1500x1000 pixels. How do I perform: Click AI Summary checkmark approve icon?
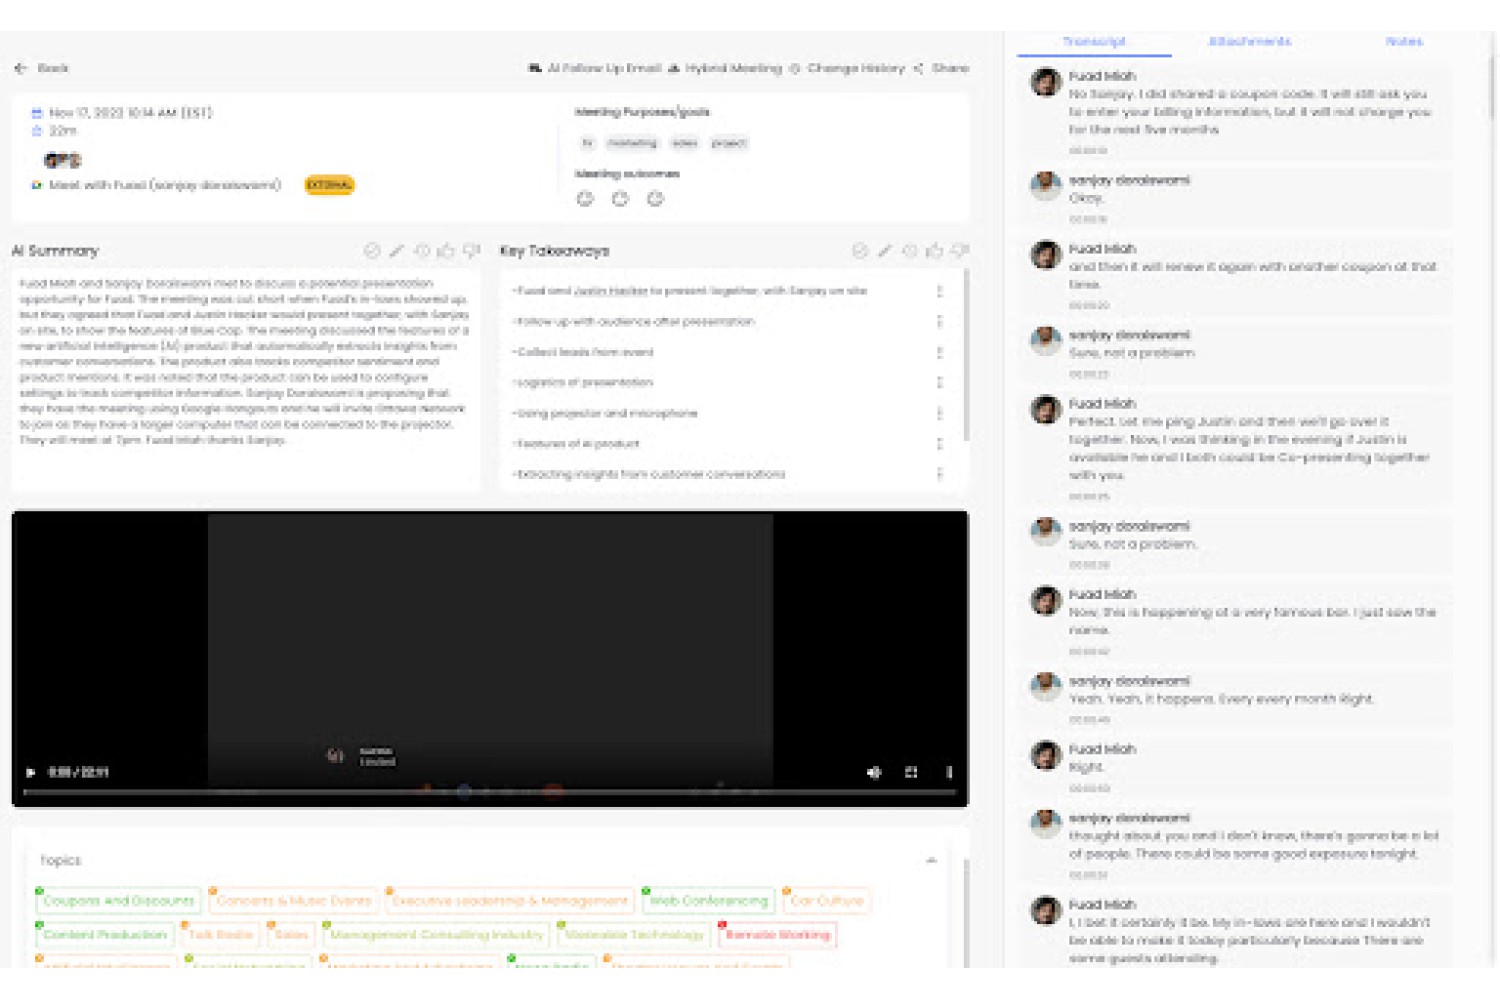(x=372, y=250)
